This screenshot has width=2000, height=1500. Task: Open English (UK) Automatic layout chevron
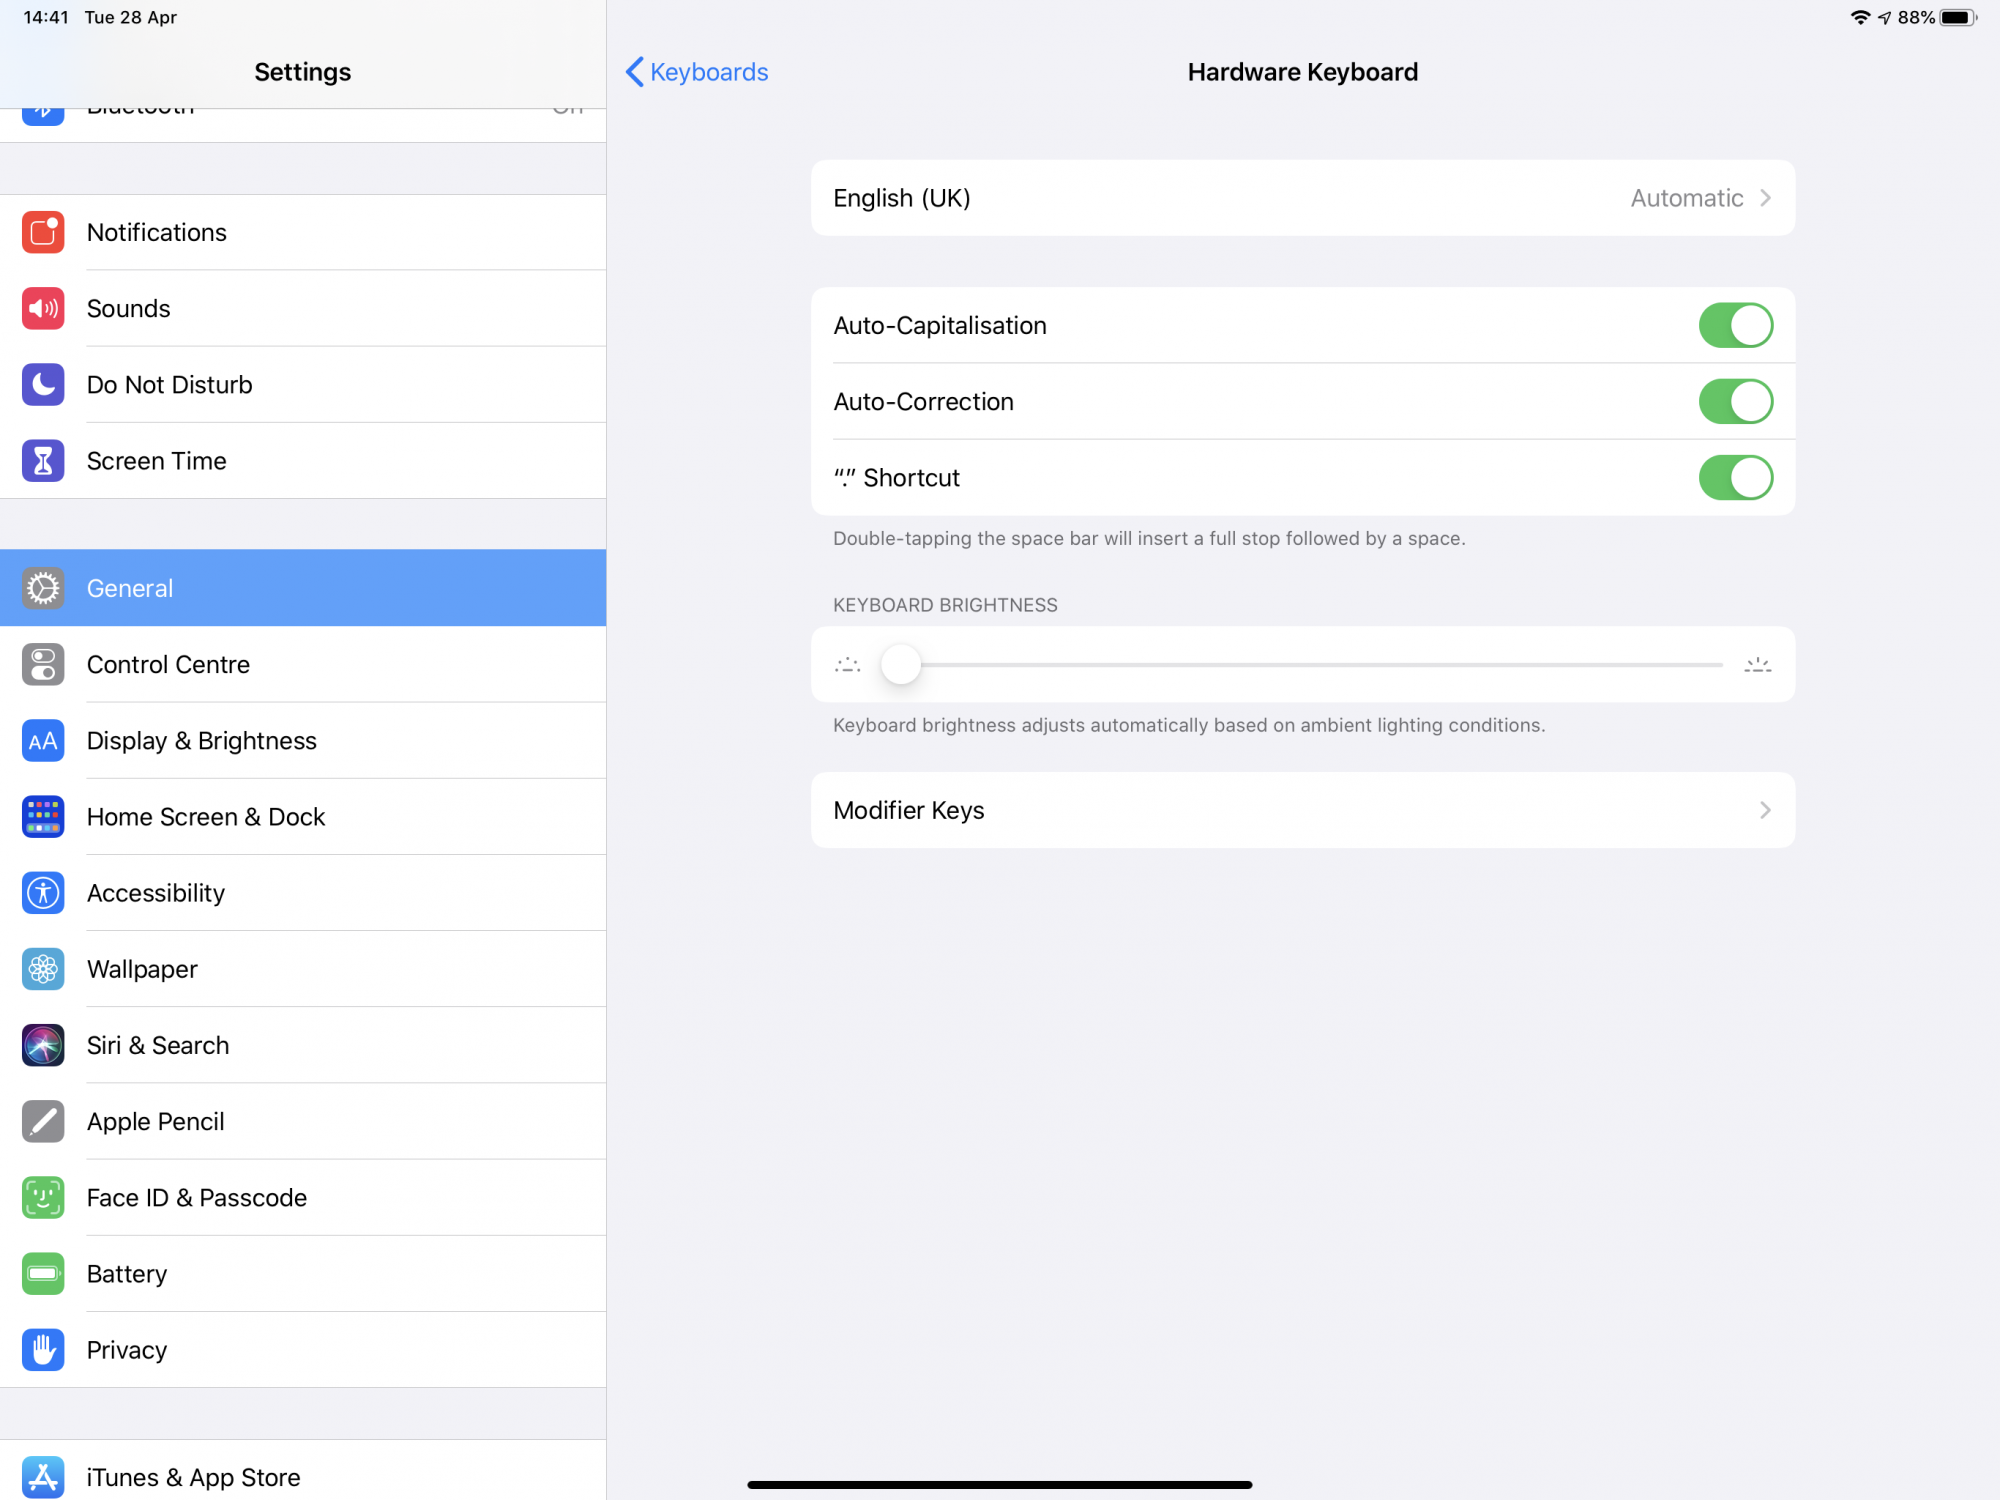(1765, 198)
